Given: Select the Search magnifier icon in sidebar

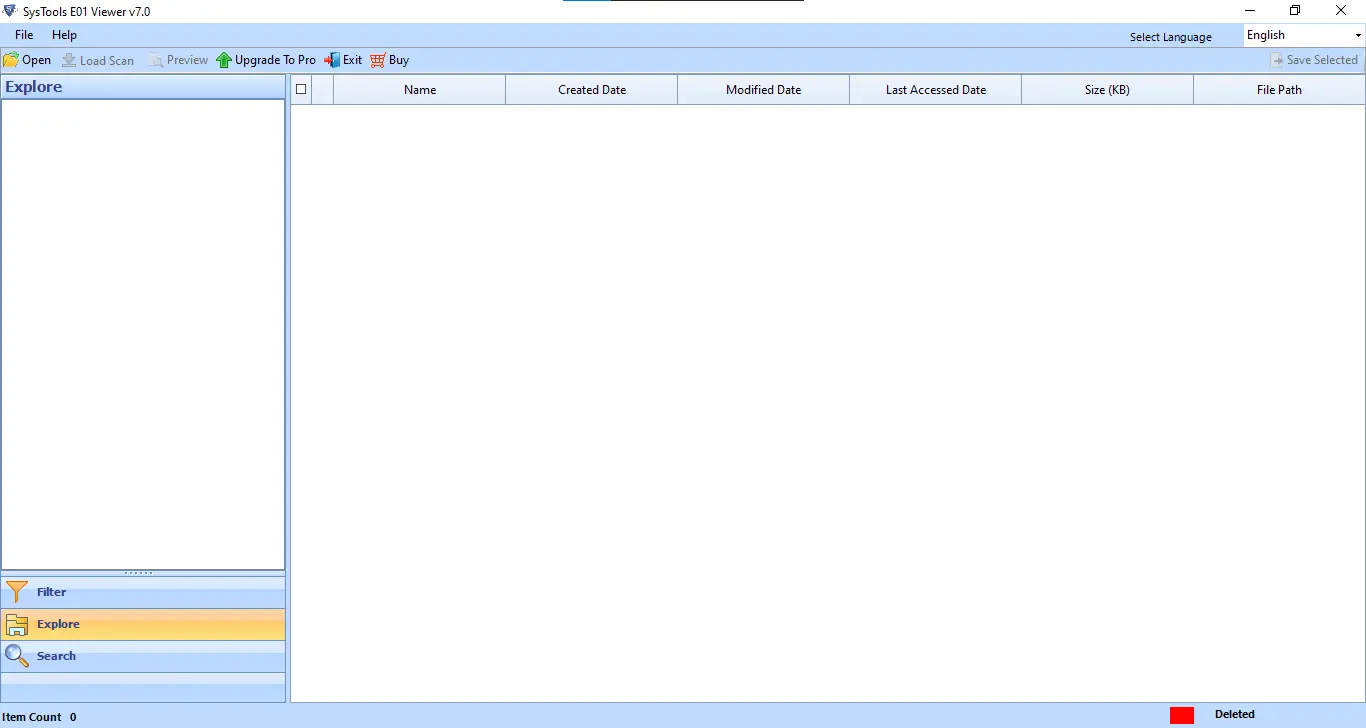Looking at the screenshot, I should click(x=16, y=655).
